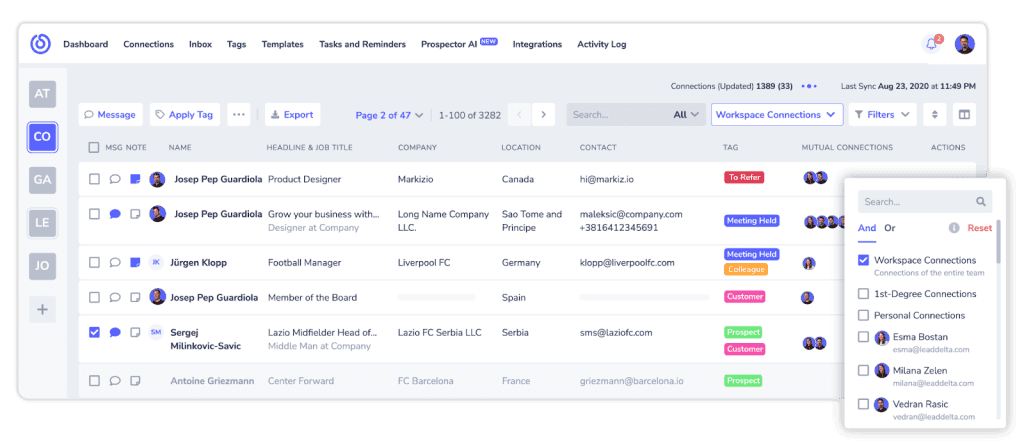Open the user profile avatar menu

[x=965, y=44]
